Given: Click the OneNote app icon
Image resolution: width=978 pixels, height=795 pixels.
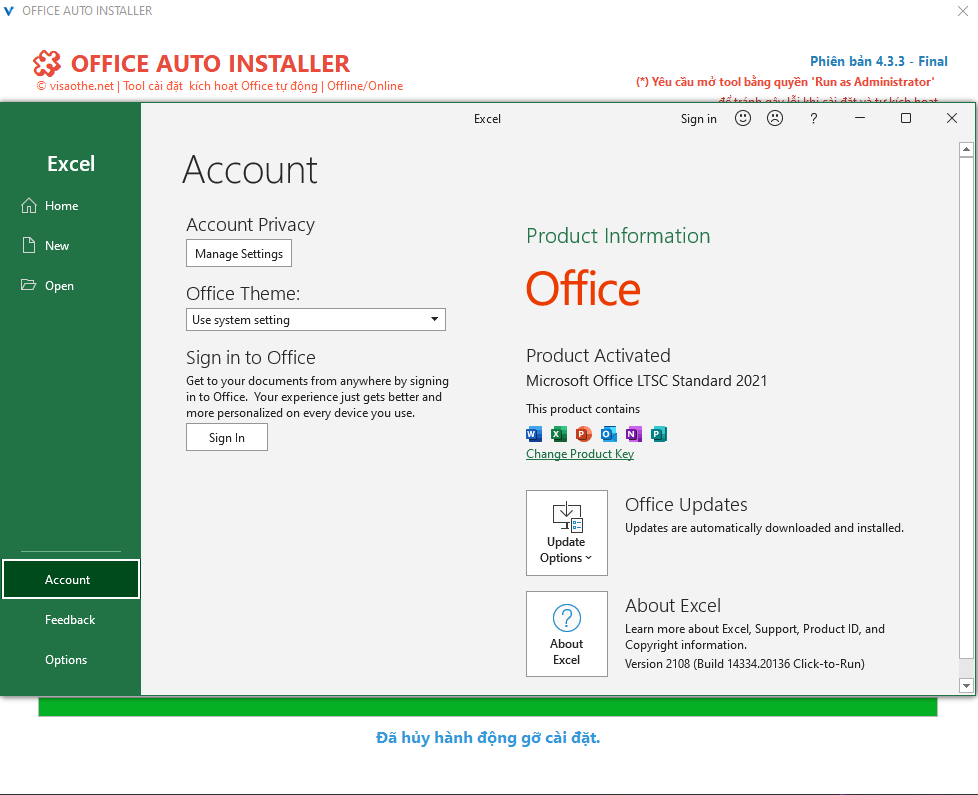Looking at the screenshot, I should click(634, 434).
